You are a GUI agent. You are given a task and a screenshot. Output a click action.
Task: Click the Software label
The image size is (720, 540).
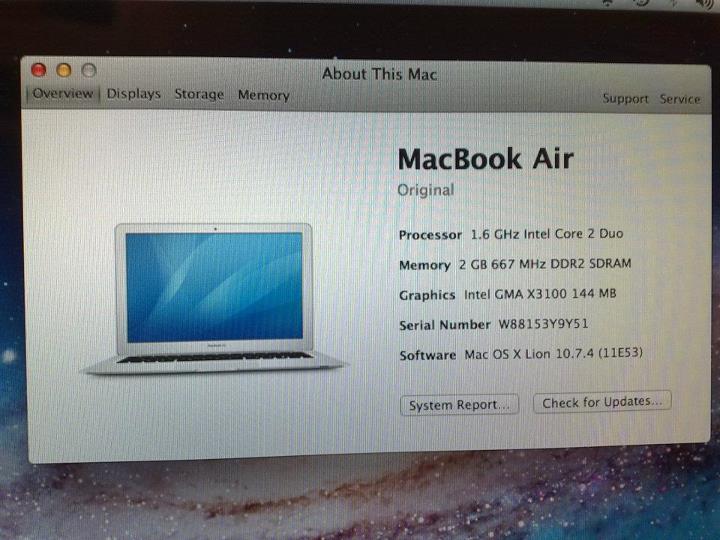pos(428,355)
